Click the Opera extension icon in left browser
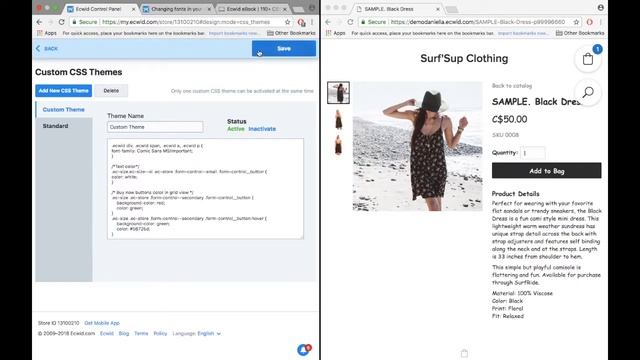This screenshot has width=640, height=360. coord(301,22)
